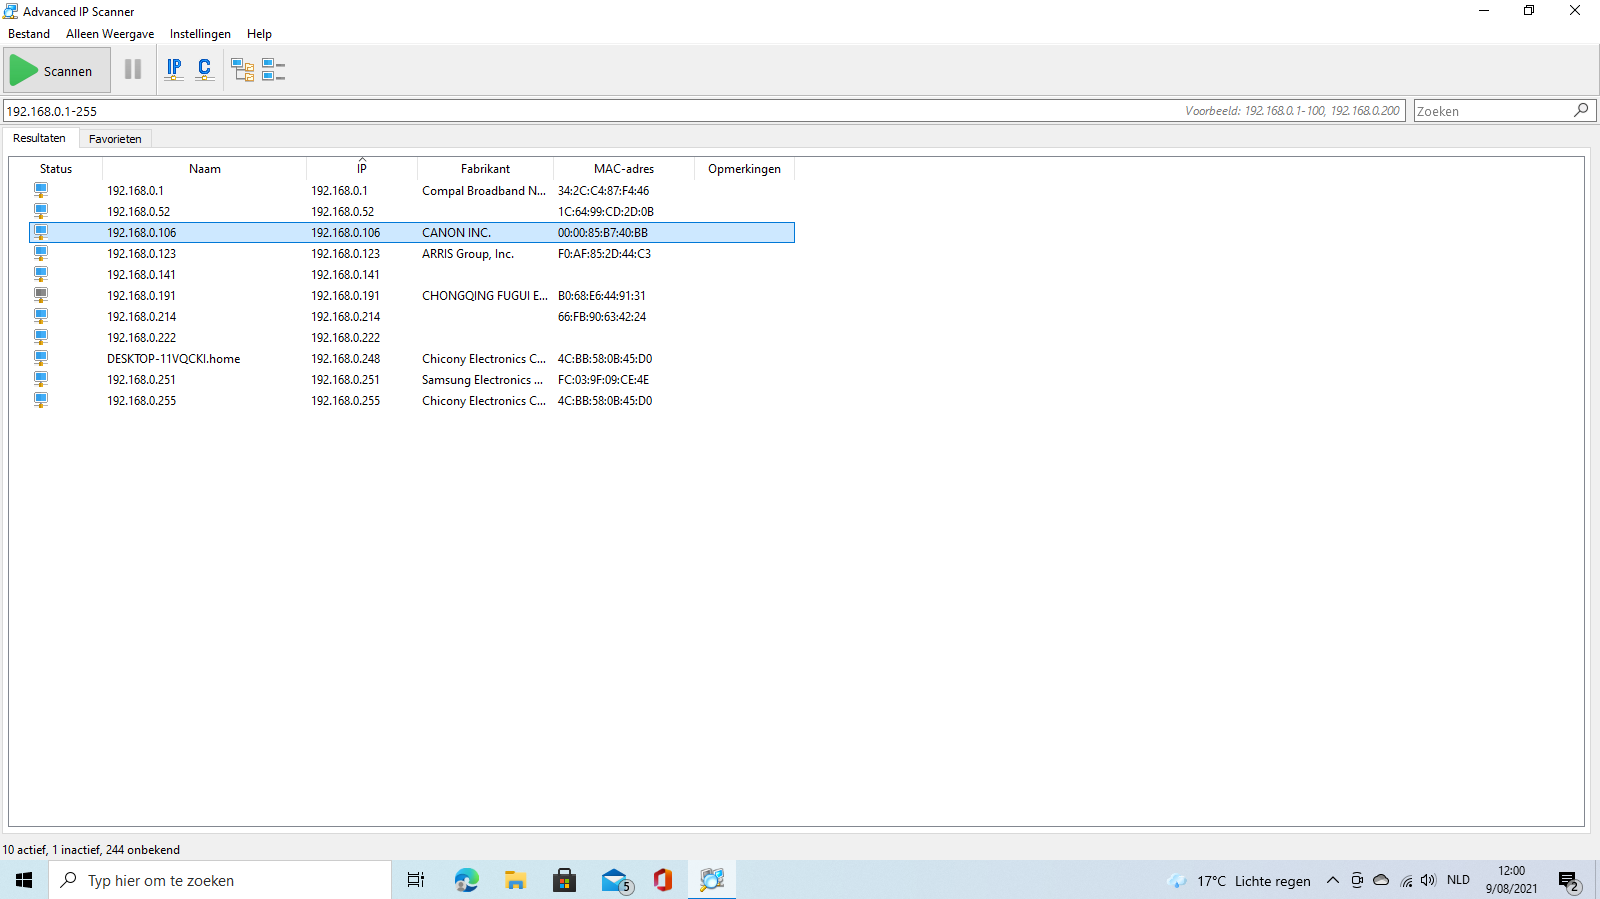Open the Bestand menu
Image resolution: width=1600 pixels, height=899 pixels.
29,34
